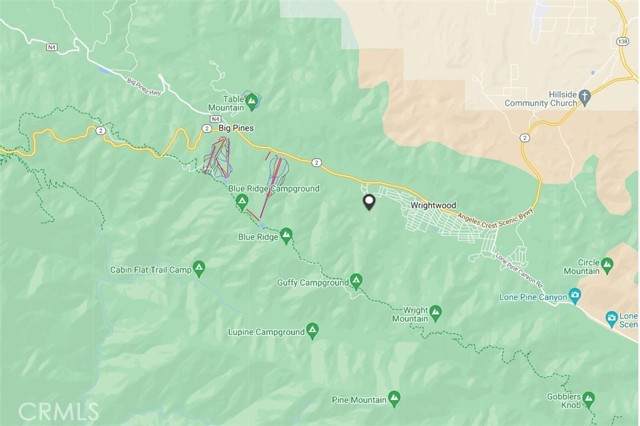Select the Table Mountain peak icon
Image resolution: width=640 pixels, height=426 pixels.
tap(251, 100)
